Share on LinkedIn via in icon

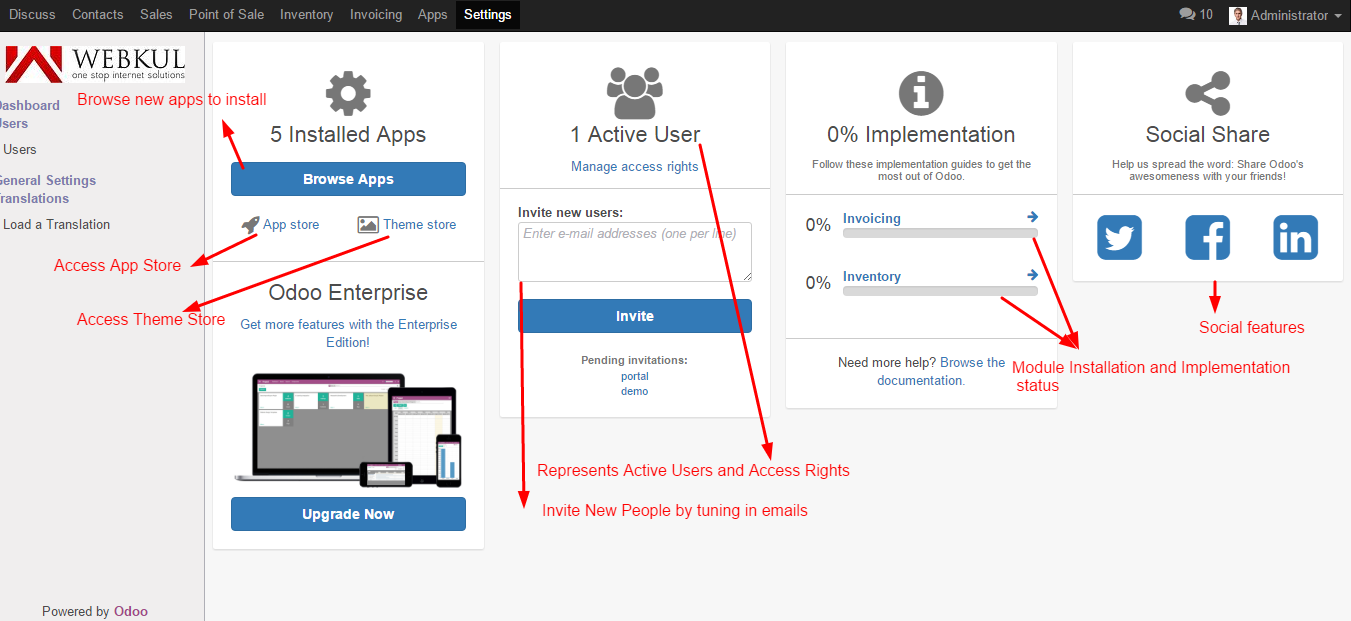tap(1295, 238)
